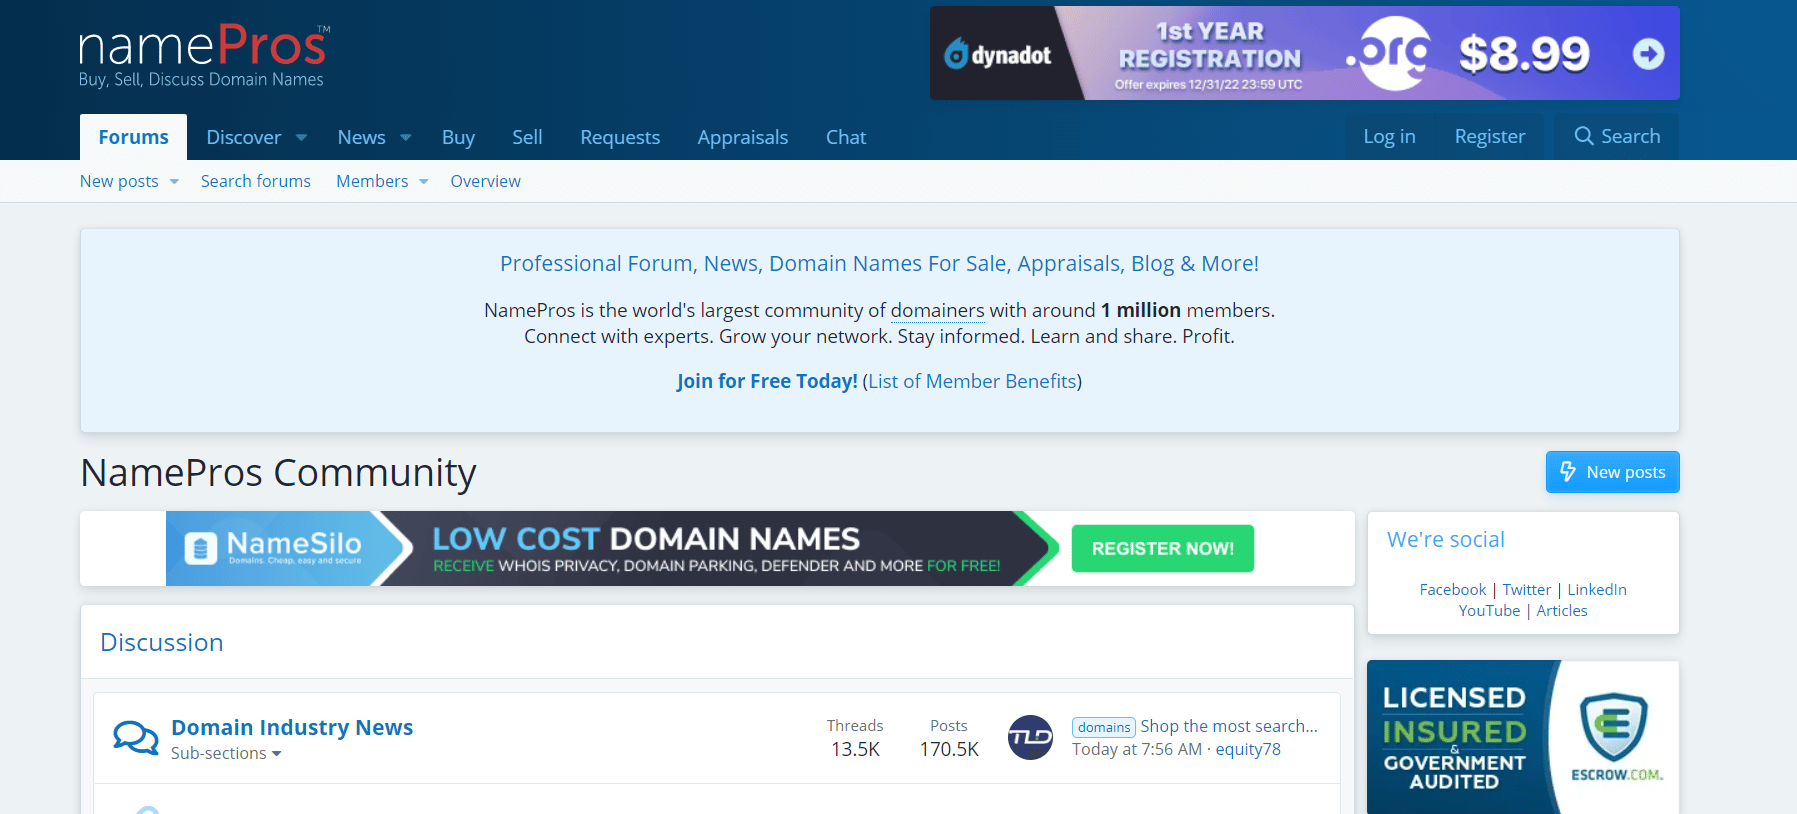Open the Chat section
The width and height of the screenshot is (1797, 814).
(846, 137)
